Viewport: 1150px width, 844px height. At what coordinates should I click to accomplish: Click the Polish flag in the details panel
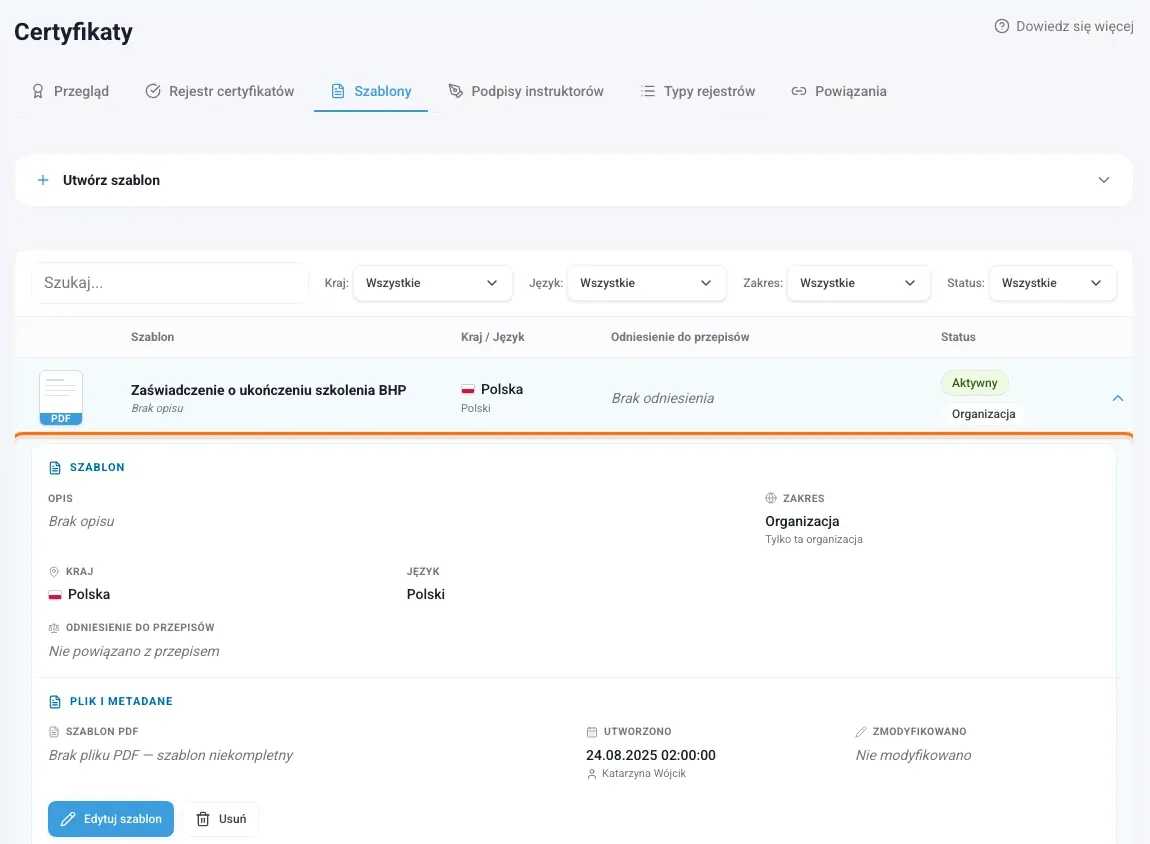pyautogui.click(x=55, y=595)
